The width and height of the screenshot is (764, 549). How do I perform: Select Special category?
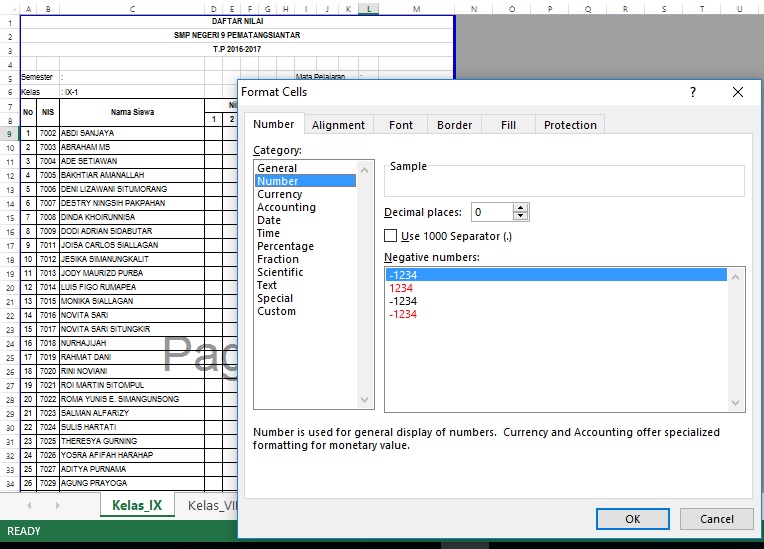[306, 298]
